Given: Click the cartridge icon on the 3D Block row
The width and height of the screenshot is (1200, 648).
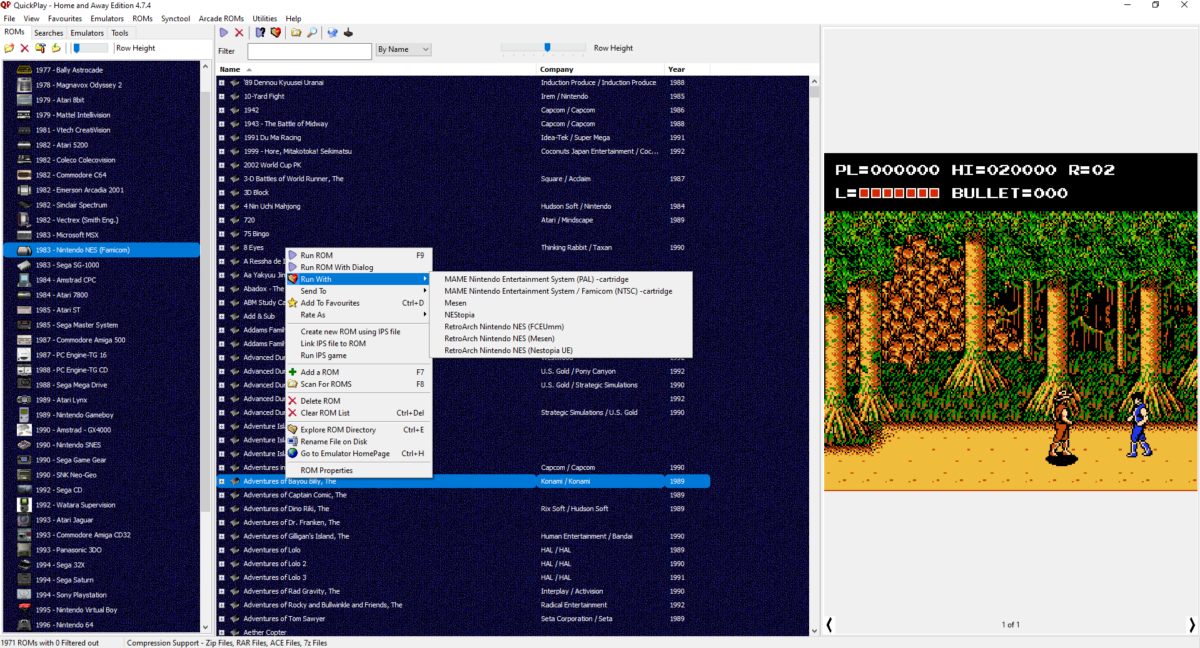Looking at the screenshot, I should tap(234, 192).
